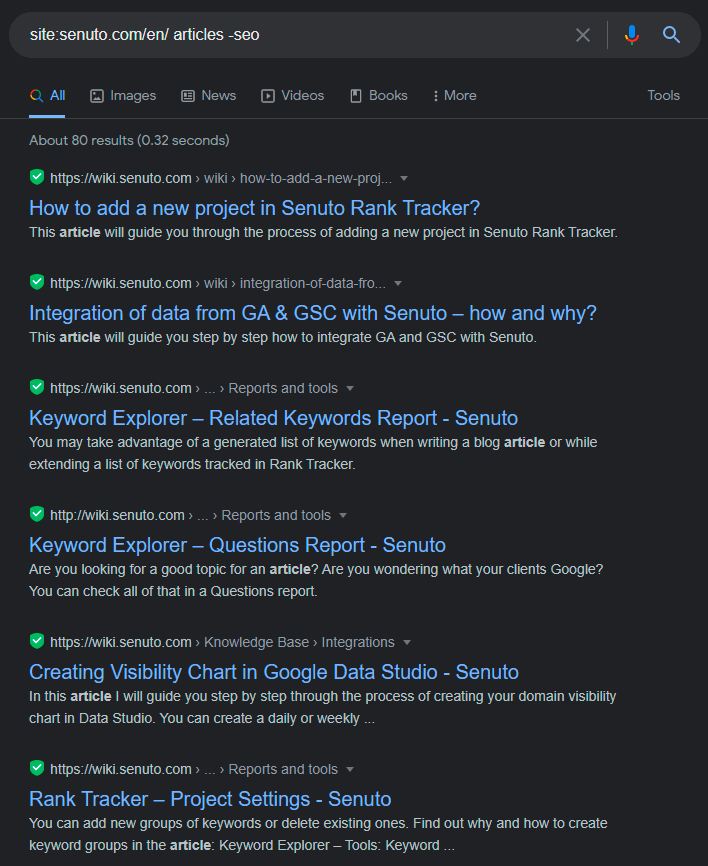This screenshot has width=708, height=866.
Task: Switch to the Books tab
Action: tap(379, 96)
